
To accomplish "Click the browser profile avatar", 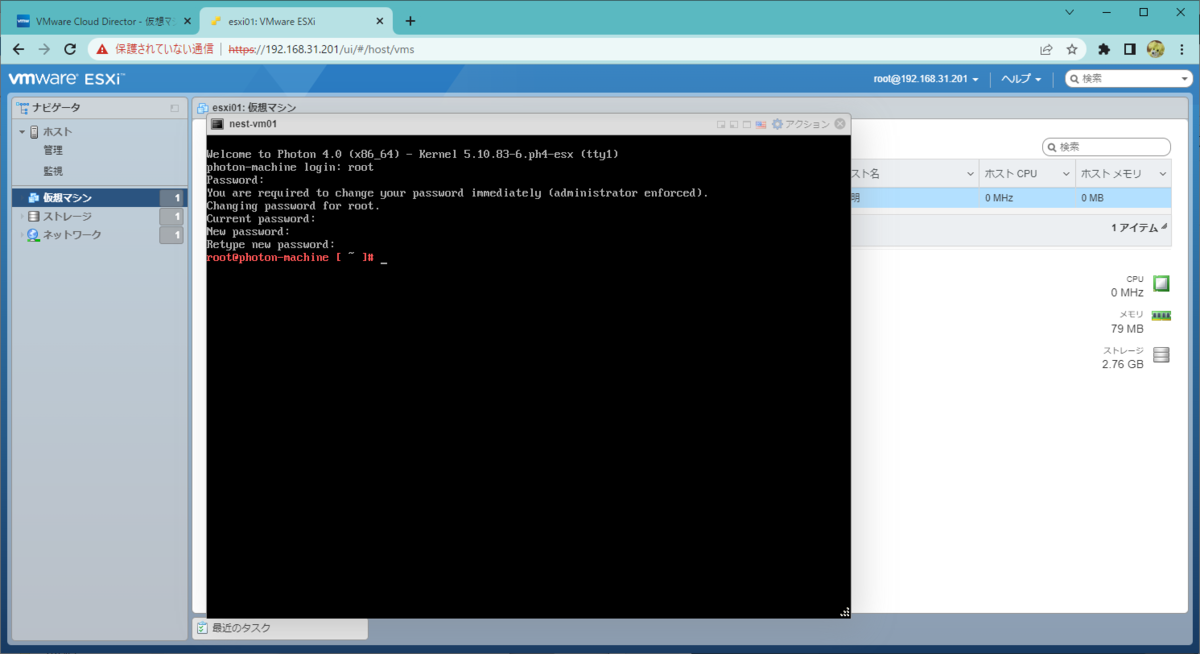I will 1155,48.
